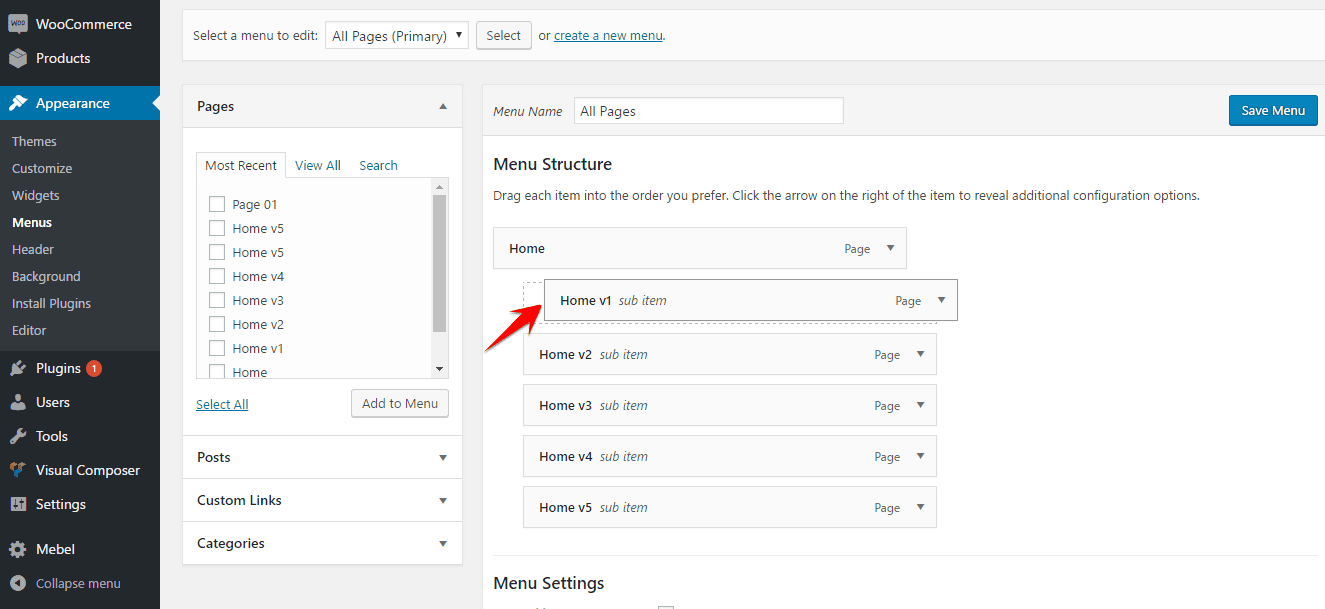
Task: Switch to the View All tab
Action: click(317, 164)
